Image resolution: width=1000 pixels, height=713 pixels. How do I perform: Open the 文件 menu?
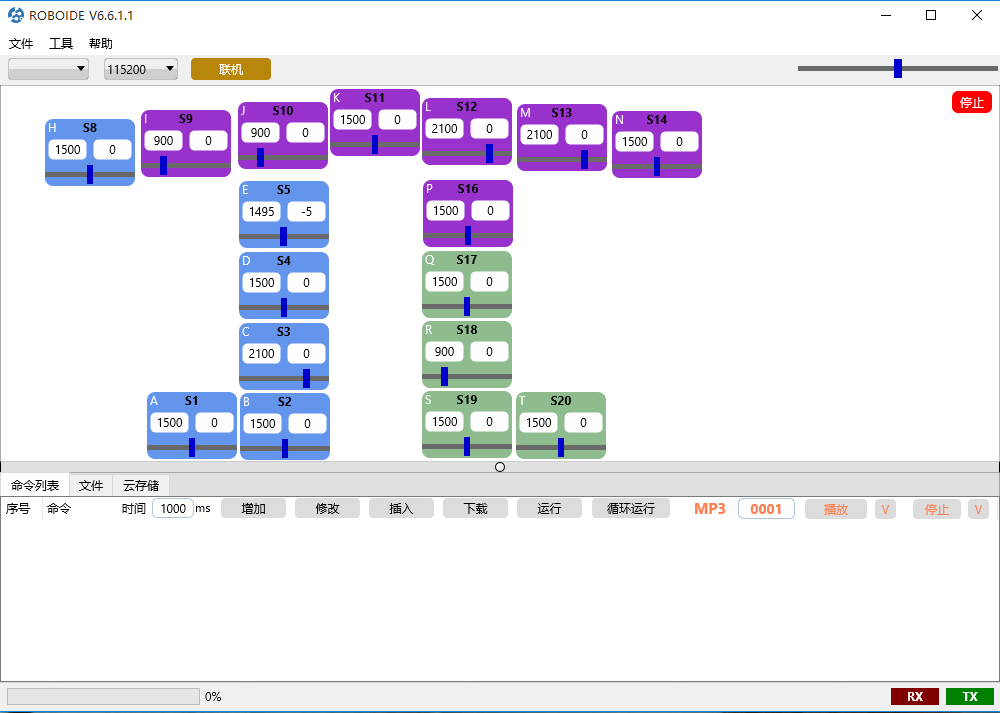pyautogui.click(x=20, y=43)
